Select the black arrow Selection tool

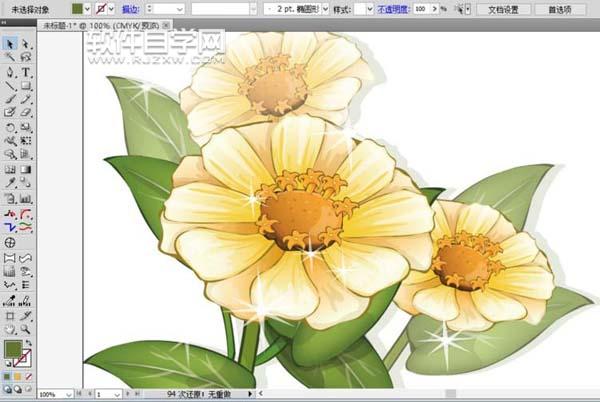tap(10, 45)
